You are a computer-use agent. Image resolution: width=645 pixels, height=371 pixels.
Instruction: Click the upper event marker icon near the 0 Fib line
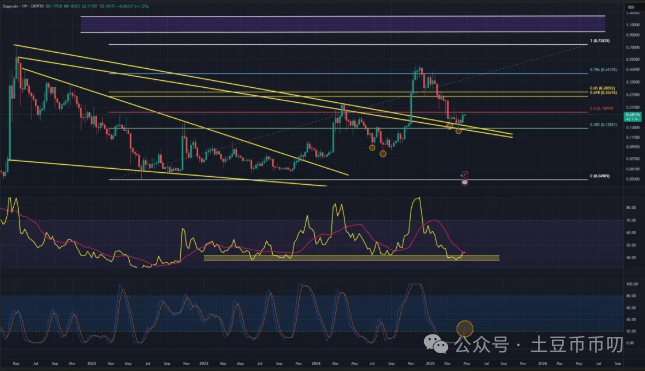pos(464,174)
